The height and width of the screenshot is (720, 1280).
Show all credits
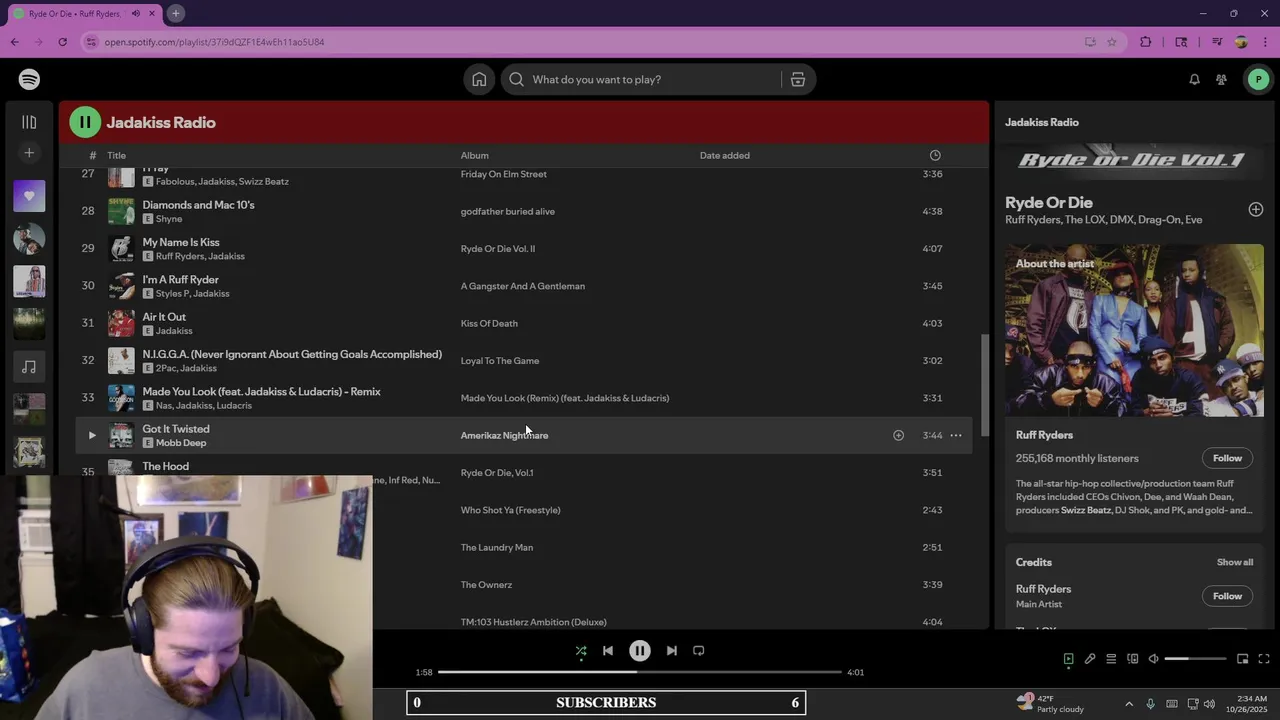(x=1235, y=562)
